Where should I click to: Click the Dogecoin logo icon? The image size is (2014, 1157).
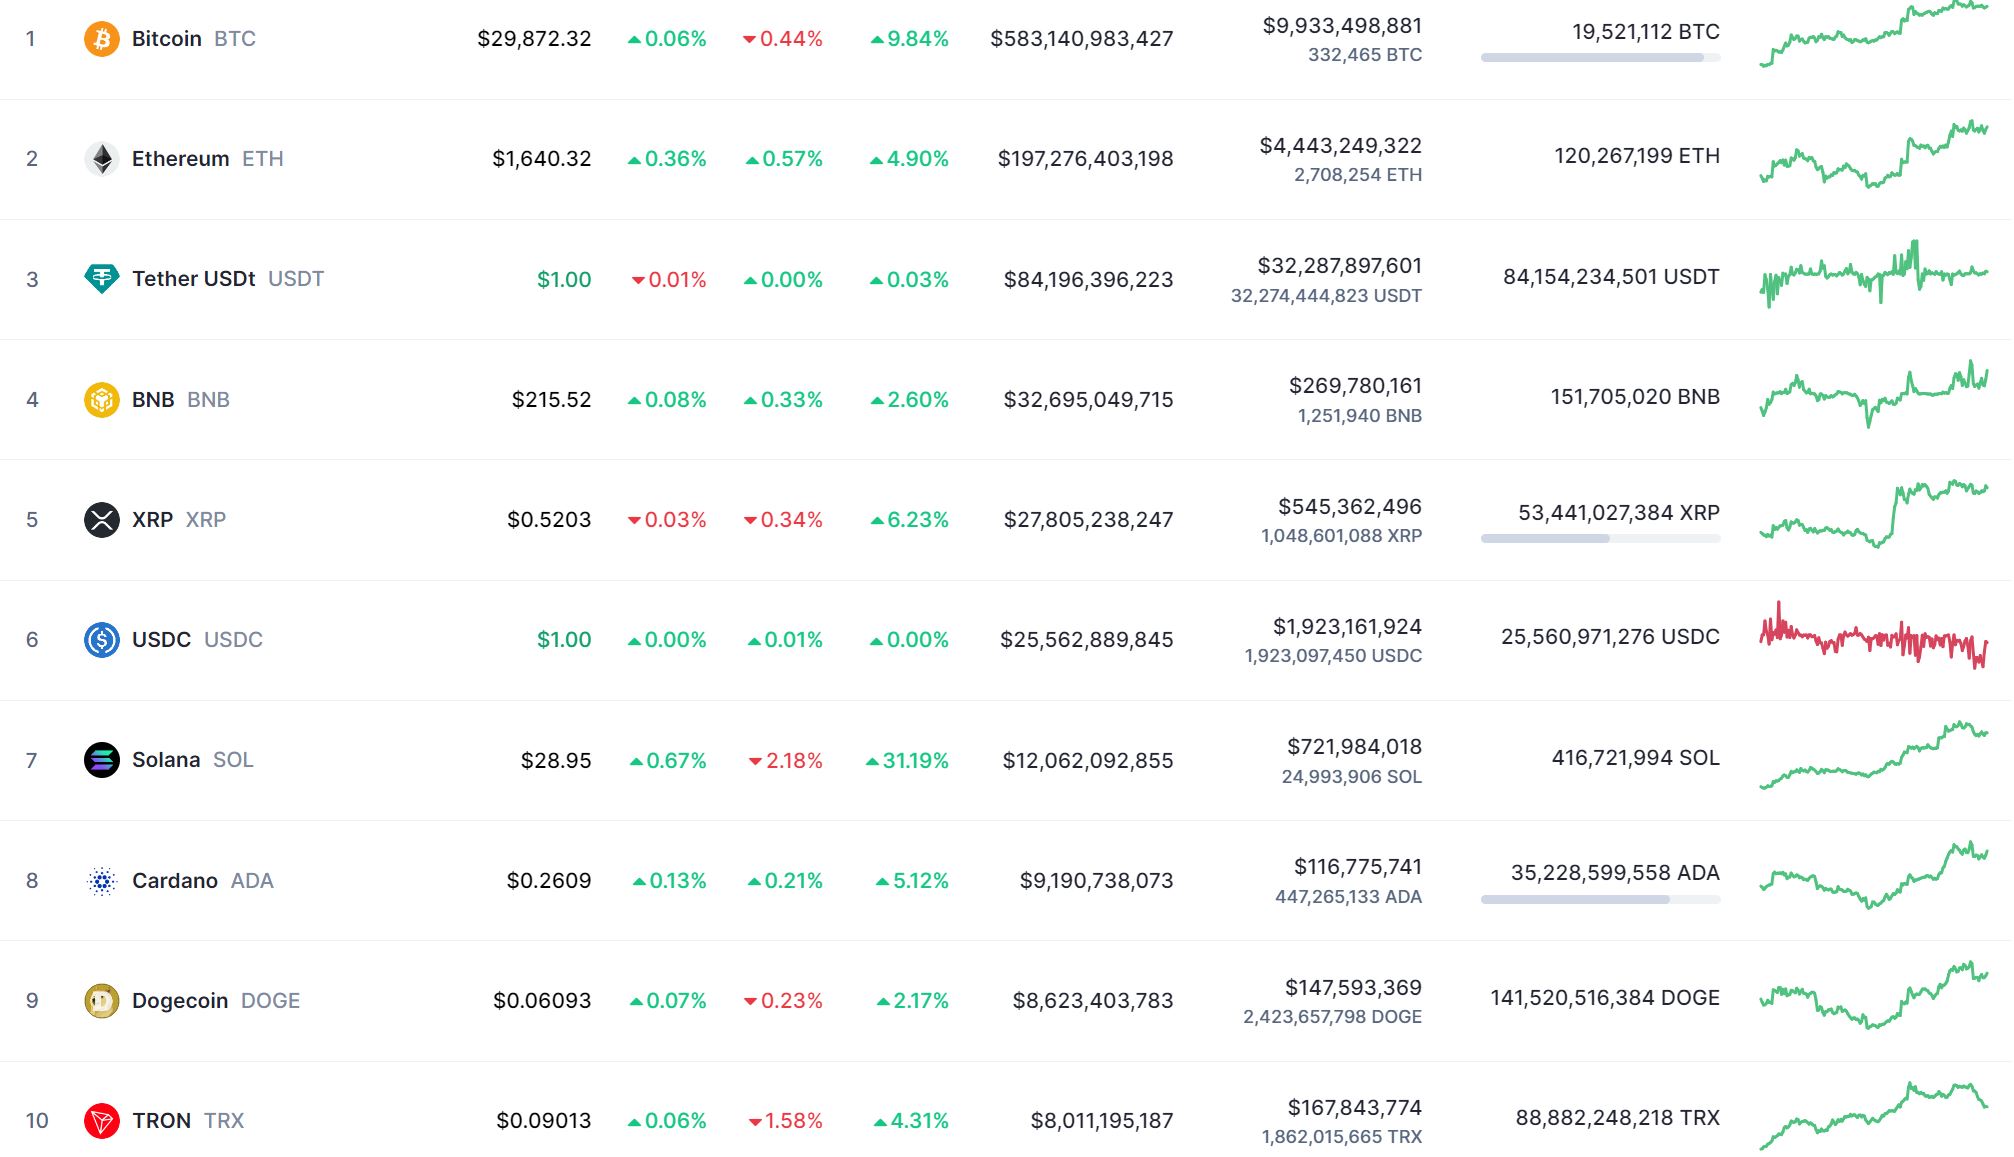click(101, 1001)
